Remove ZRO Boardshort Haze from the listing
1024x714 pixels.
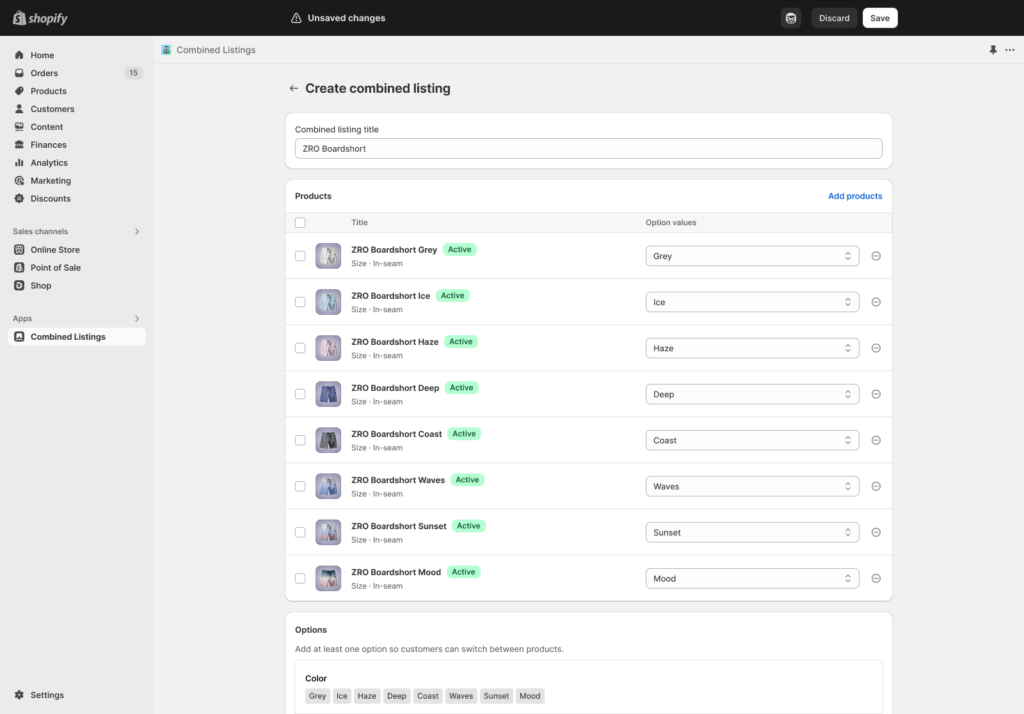(x=876, y=348)
